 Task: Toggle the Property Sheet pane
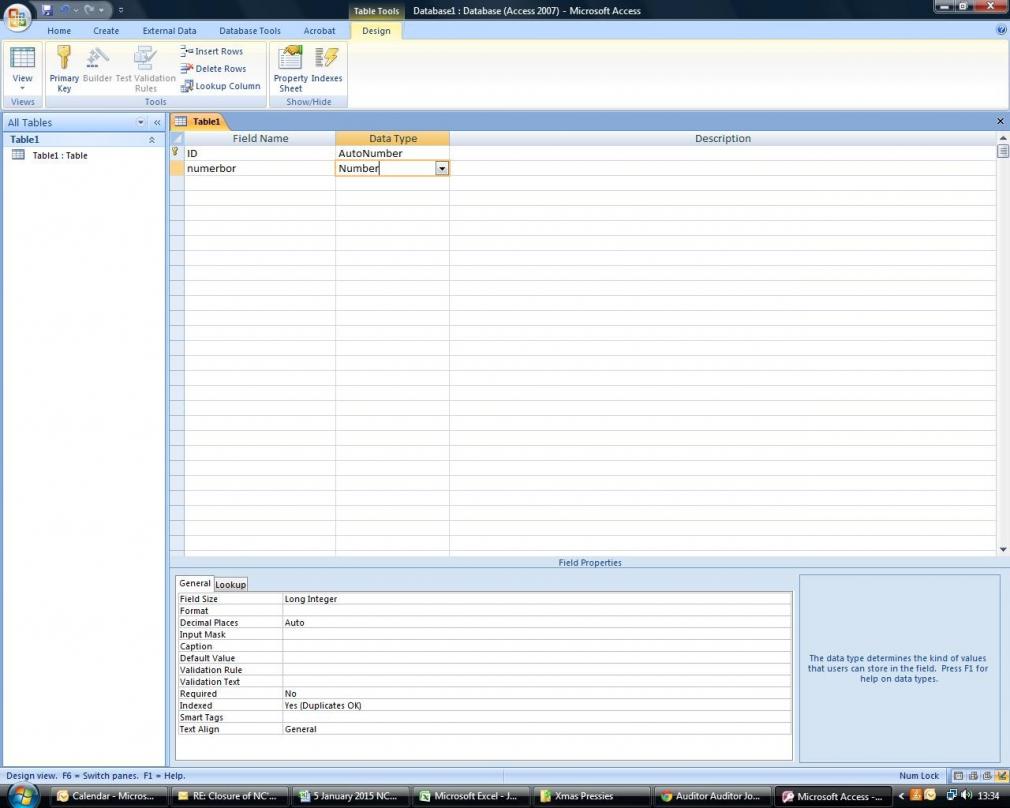pos(291,69)
